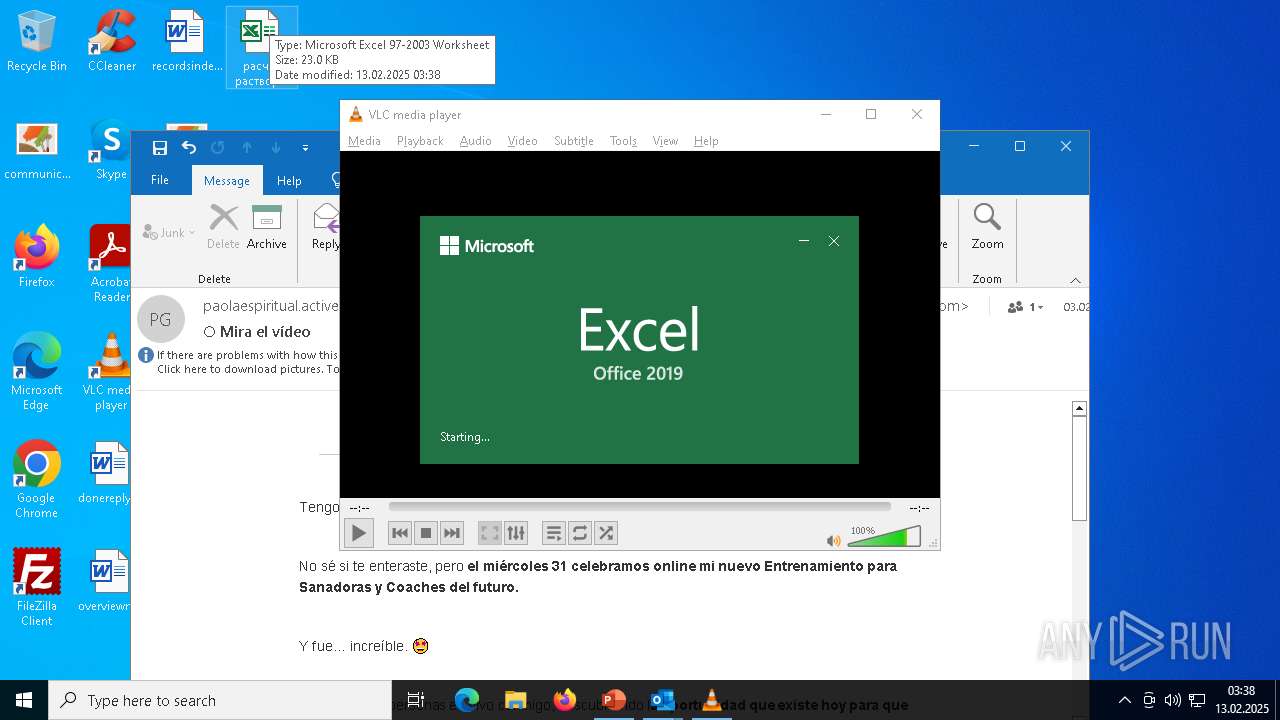Open VLC Subtitle menu
Viewport: 1280px width, 720px height.
pyautogui.click(x=574, y=141)
